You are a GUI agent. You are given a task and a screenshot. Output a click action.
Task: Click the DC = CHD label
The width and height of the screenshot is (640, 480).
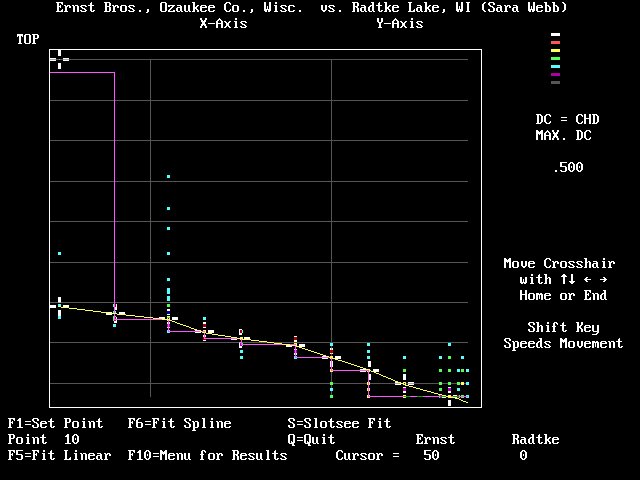568,119
